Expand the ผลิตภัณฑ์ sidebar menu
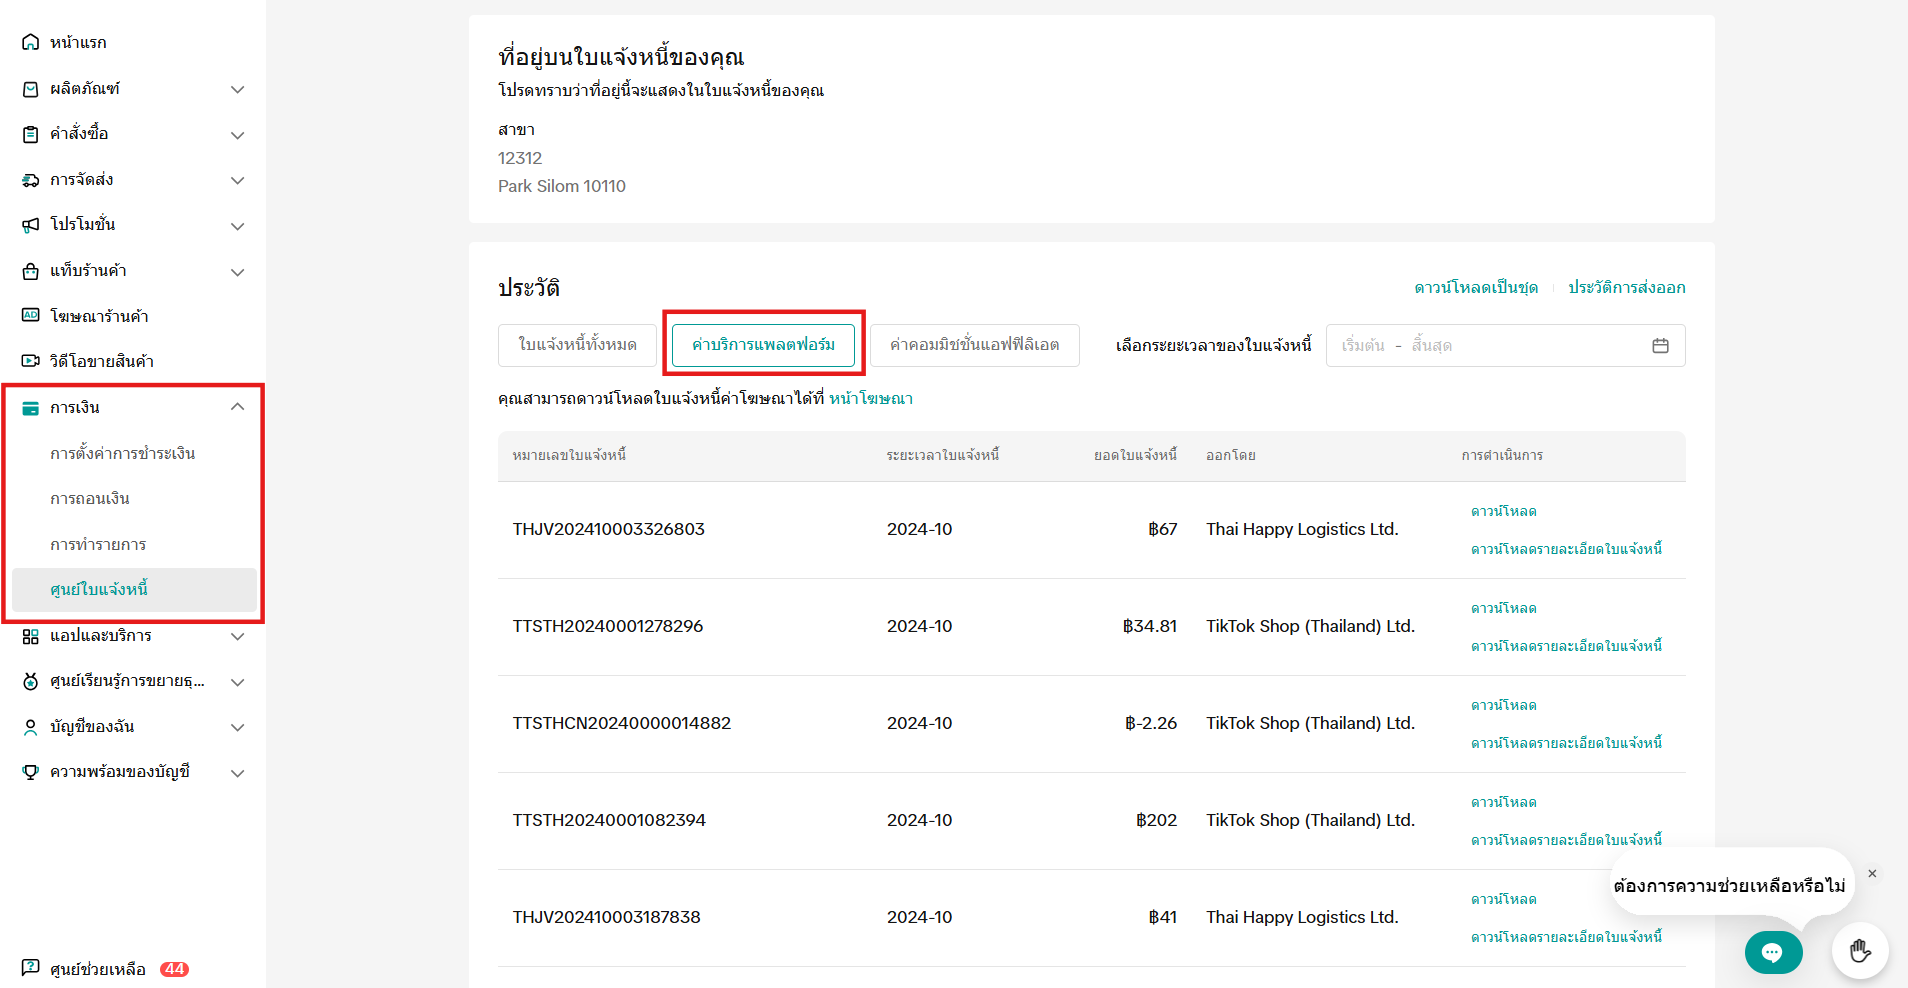Viewport: 1908px width, 988px height. (x=237, y=89)
